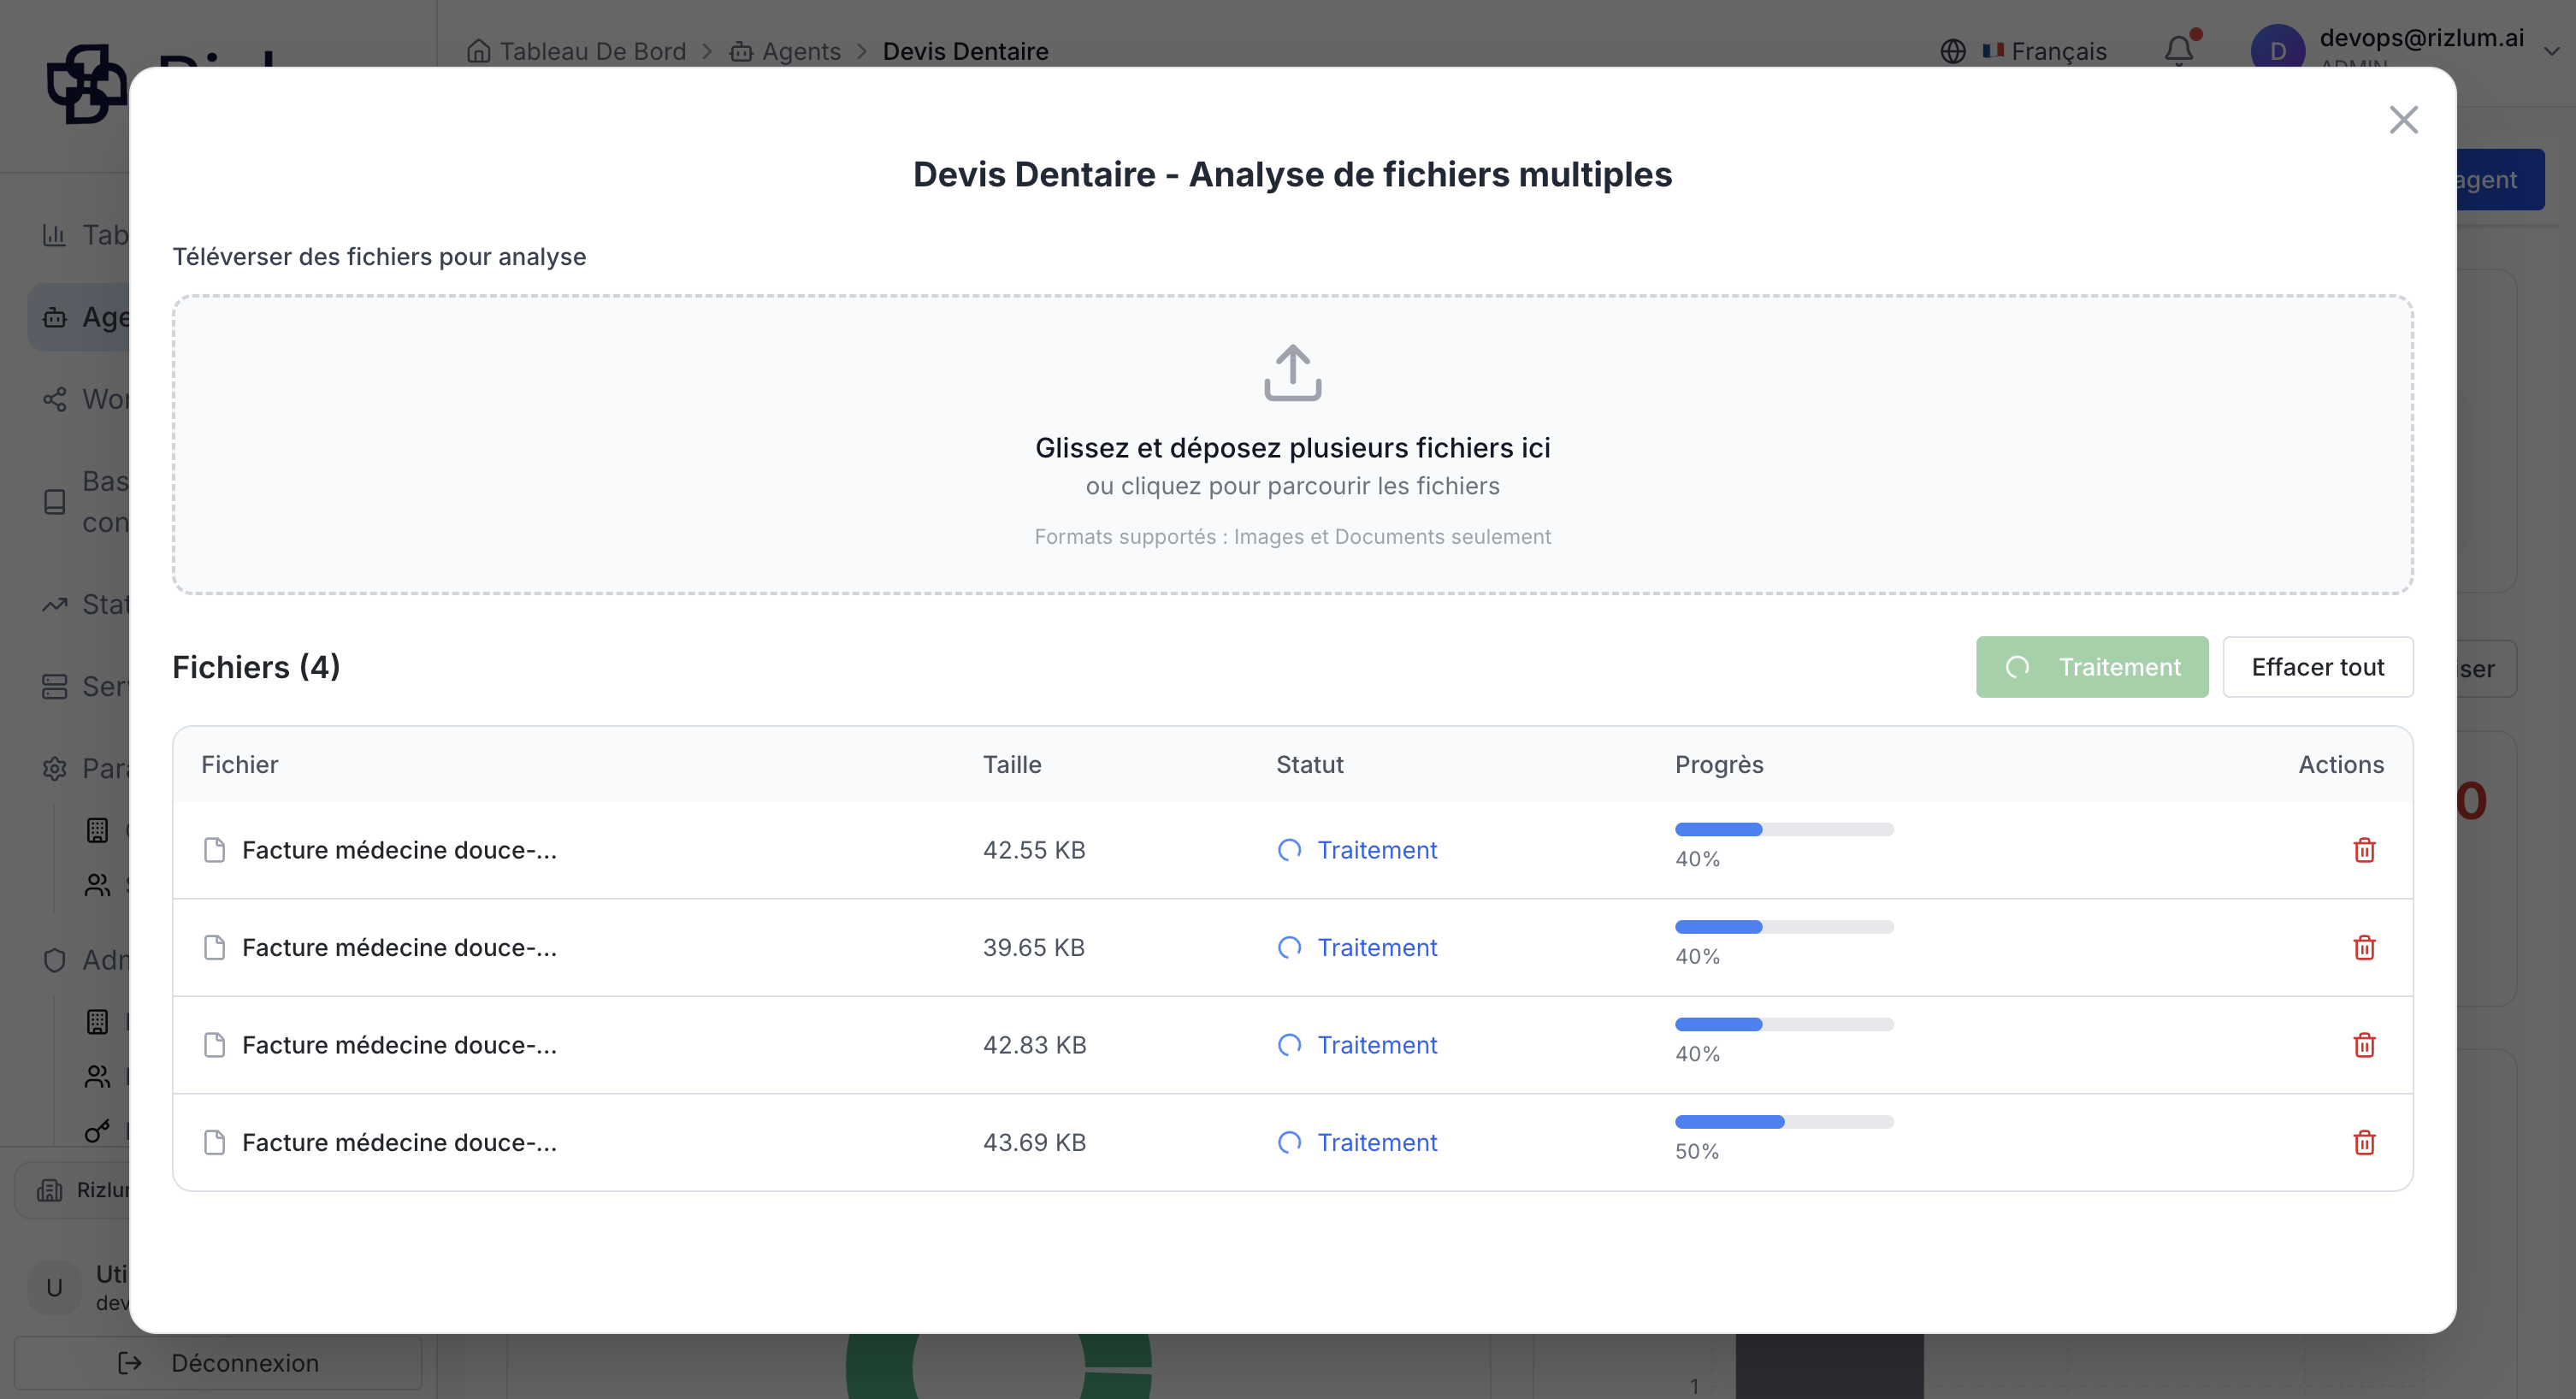The height and width of the screenshot is (1399, 2576).
Task: Click the Devis Dentaire breadcrumb text
Action: 965,51
